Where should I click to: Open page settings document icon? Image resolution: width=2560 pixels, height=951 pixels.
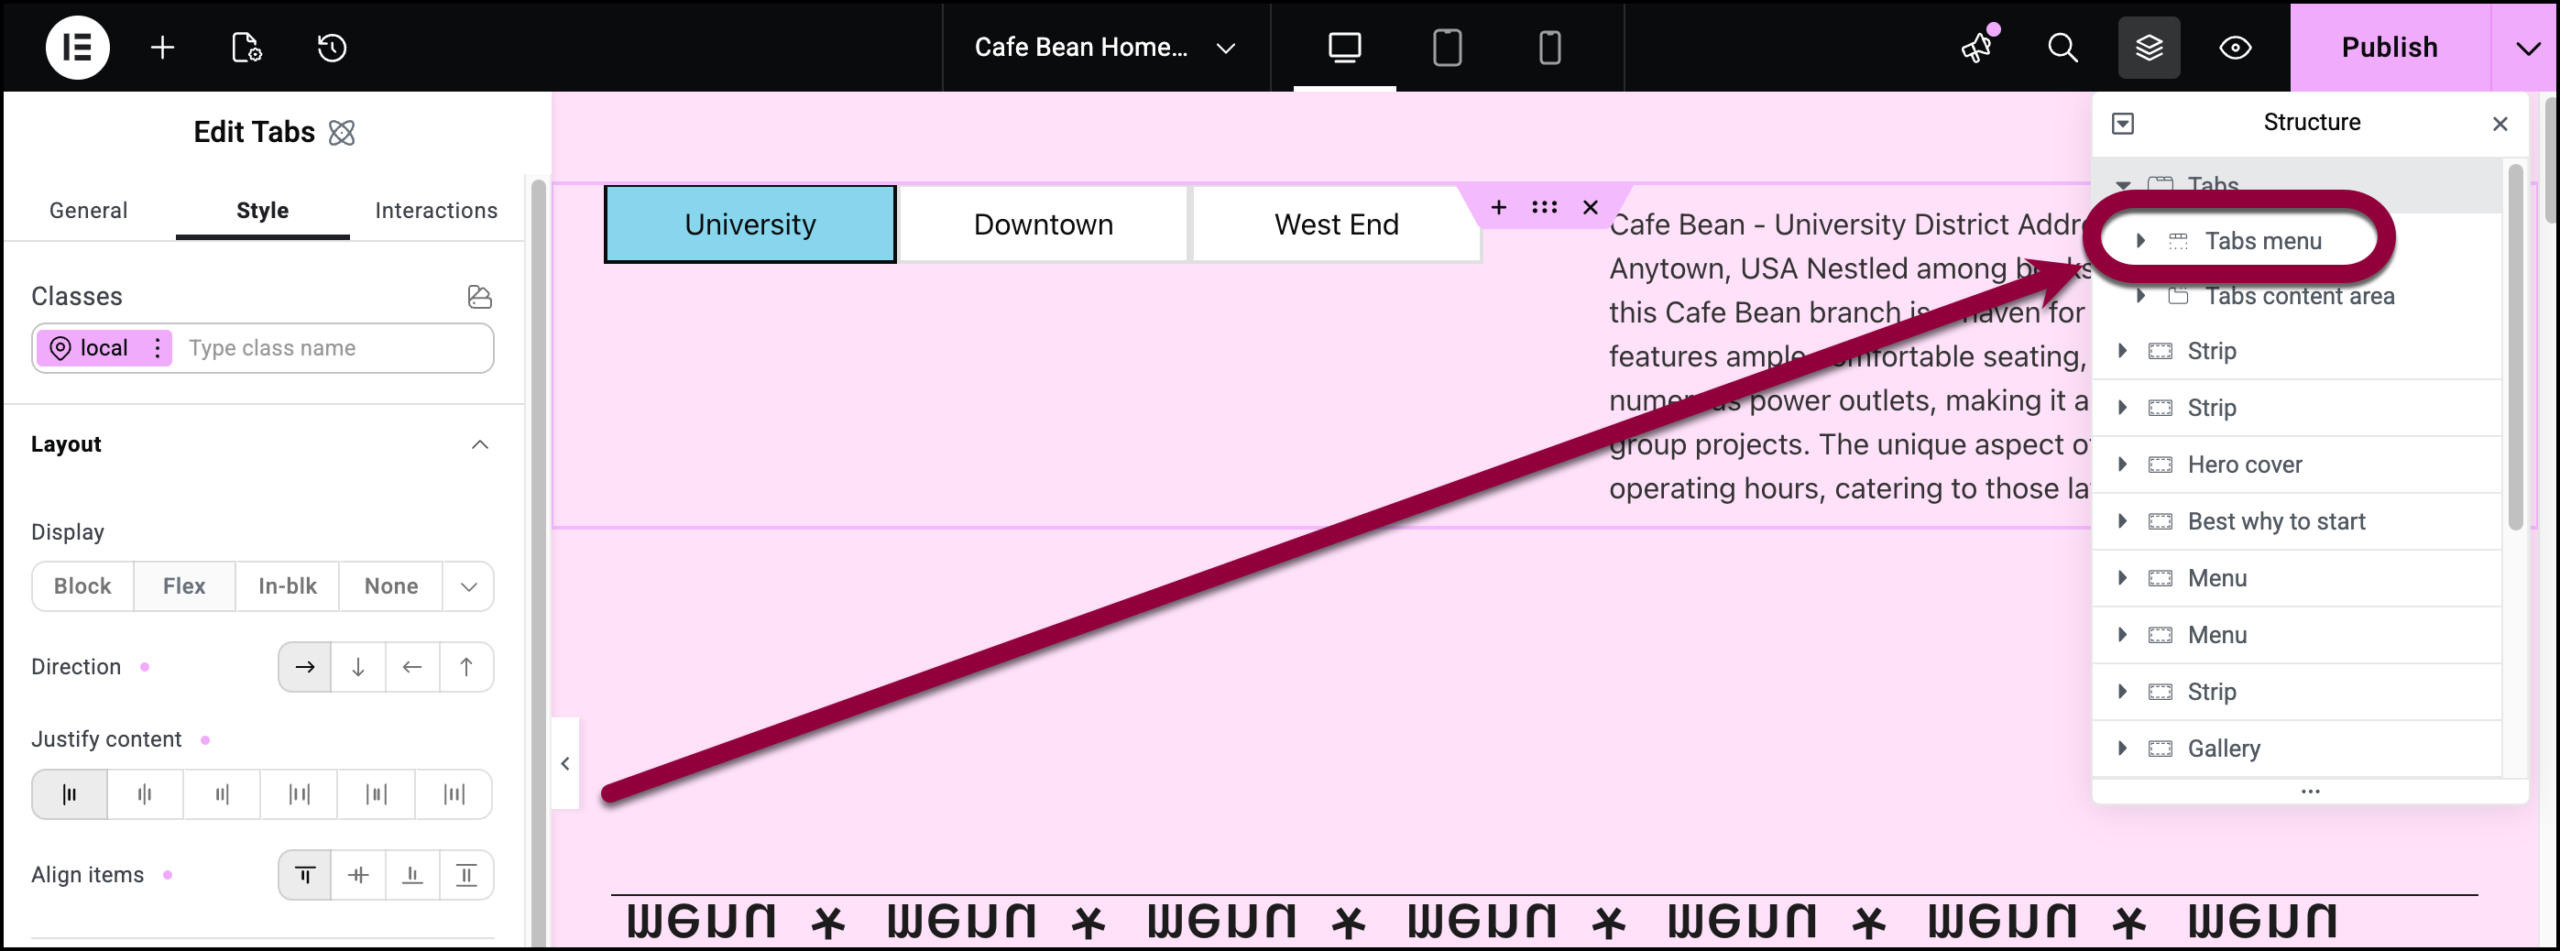pyautogui.click(x=246, y=47)
